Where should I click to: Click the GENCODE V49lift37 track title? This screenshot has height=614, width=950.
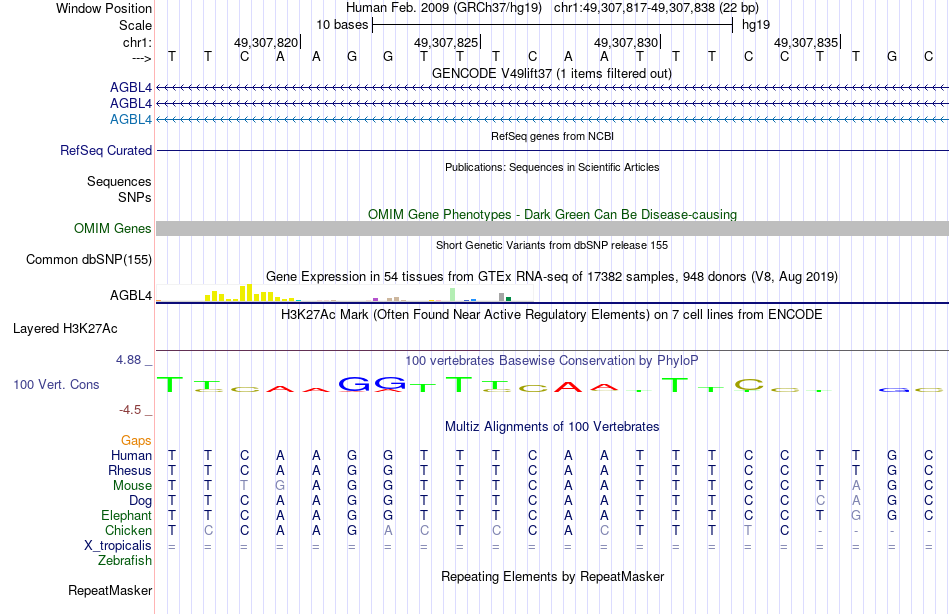552,73
